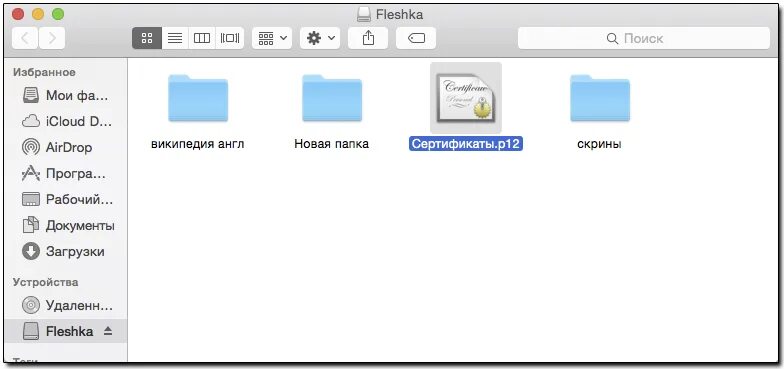This screenshot has width=784, height=369.
Task: Click the Fleshka drive icon in the title bar
Action: [364, 14]
